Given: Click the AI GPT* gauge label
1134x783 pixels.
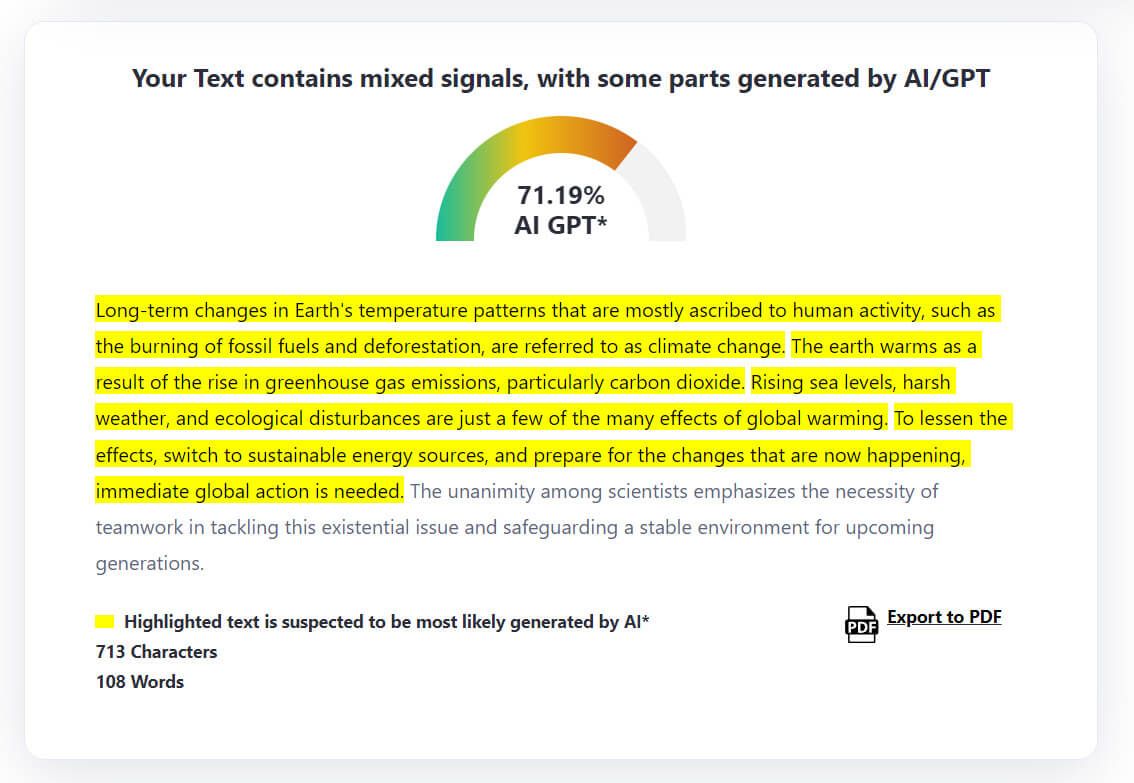Looking at the screenshot, I should click(x=560, y=226).
